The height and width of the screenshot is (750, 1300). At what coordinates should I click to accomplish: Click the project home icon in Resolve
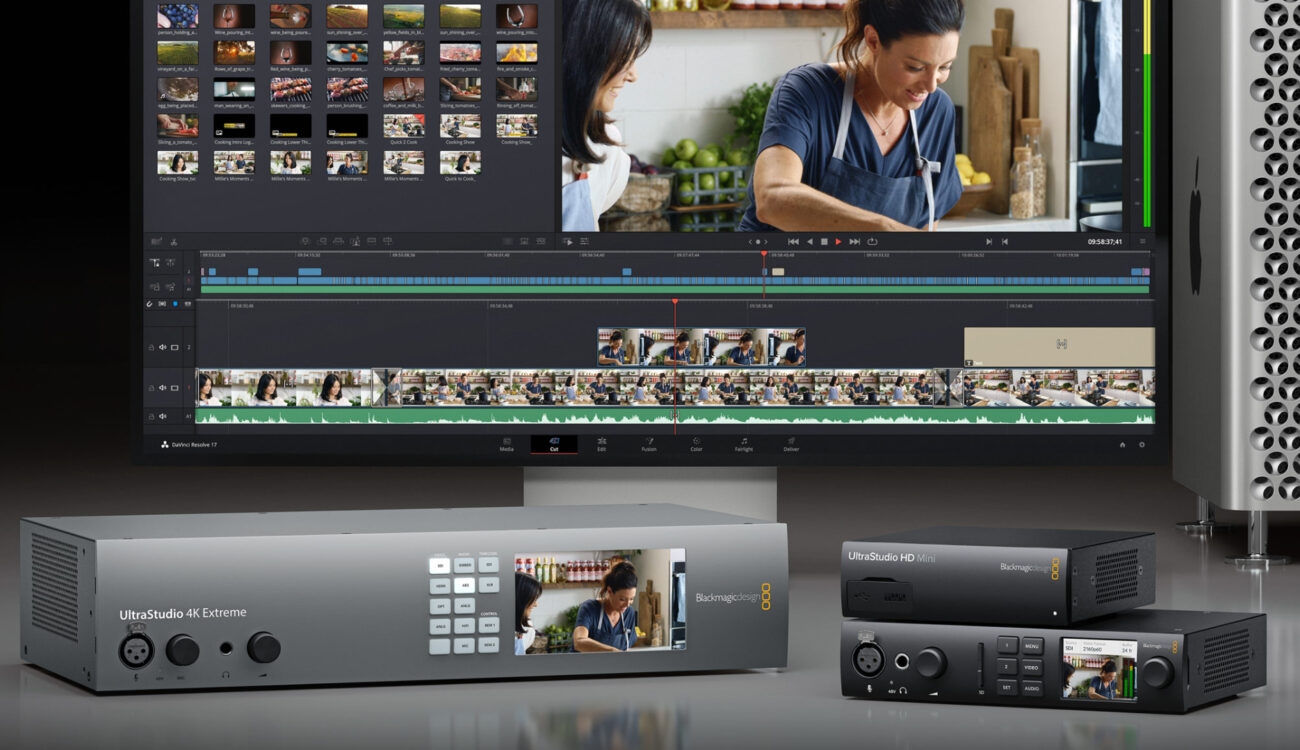1122,444
